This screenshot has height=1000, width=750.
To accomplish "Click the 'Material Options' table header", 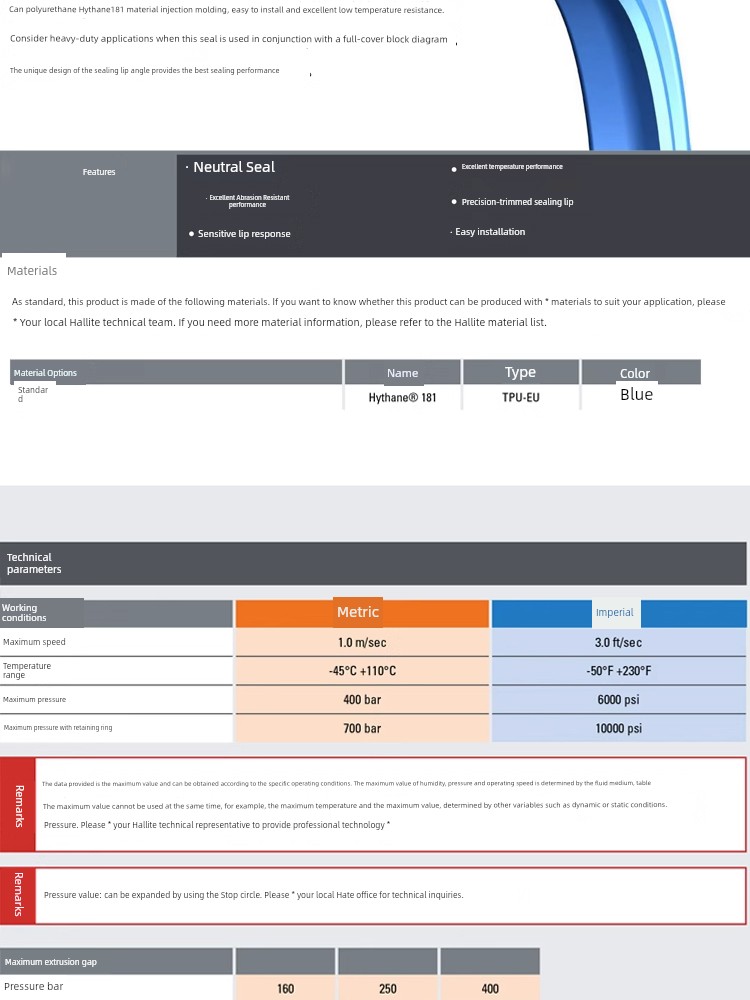I will point(176,372).
